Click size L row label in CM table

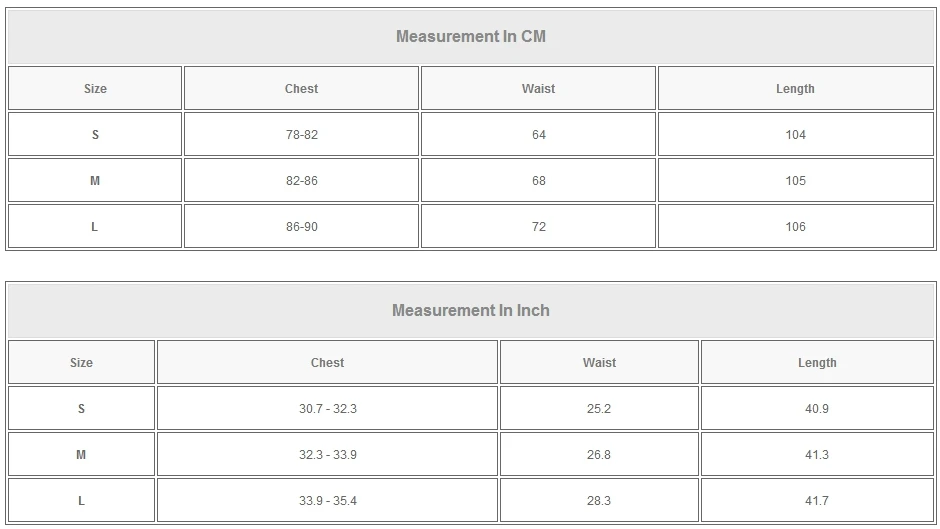95,227
